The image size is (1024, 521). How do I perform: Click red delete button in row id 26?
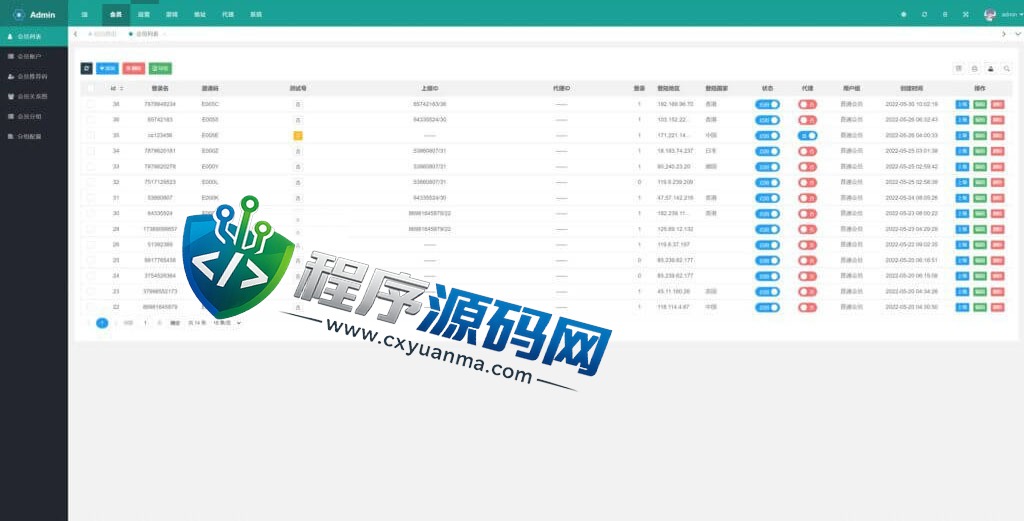(997, 245)
